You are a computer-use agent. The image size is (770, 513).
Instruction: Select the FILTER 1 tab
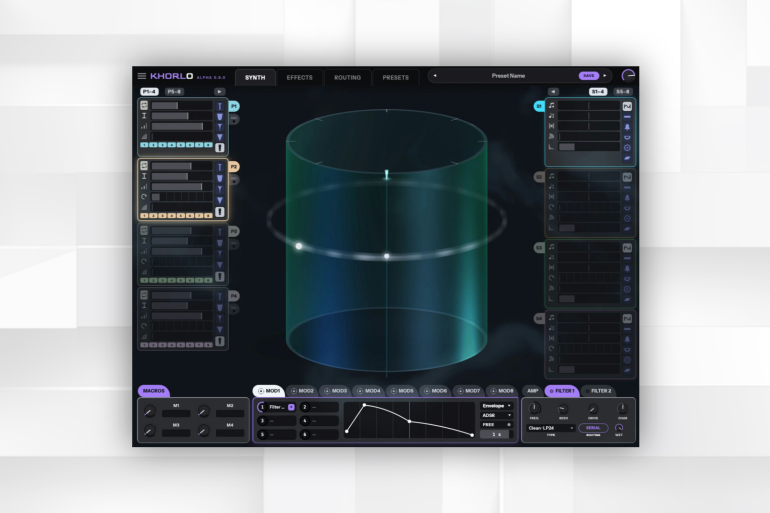point(562,391)
